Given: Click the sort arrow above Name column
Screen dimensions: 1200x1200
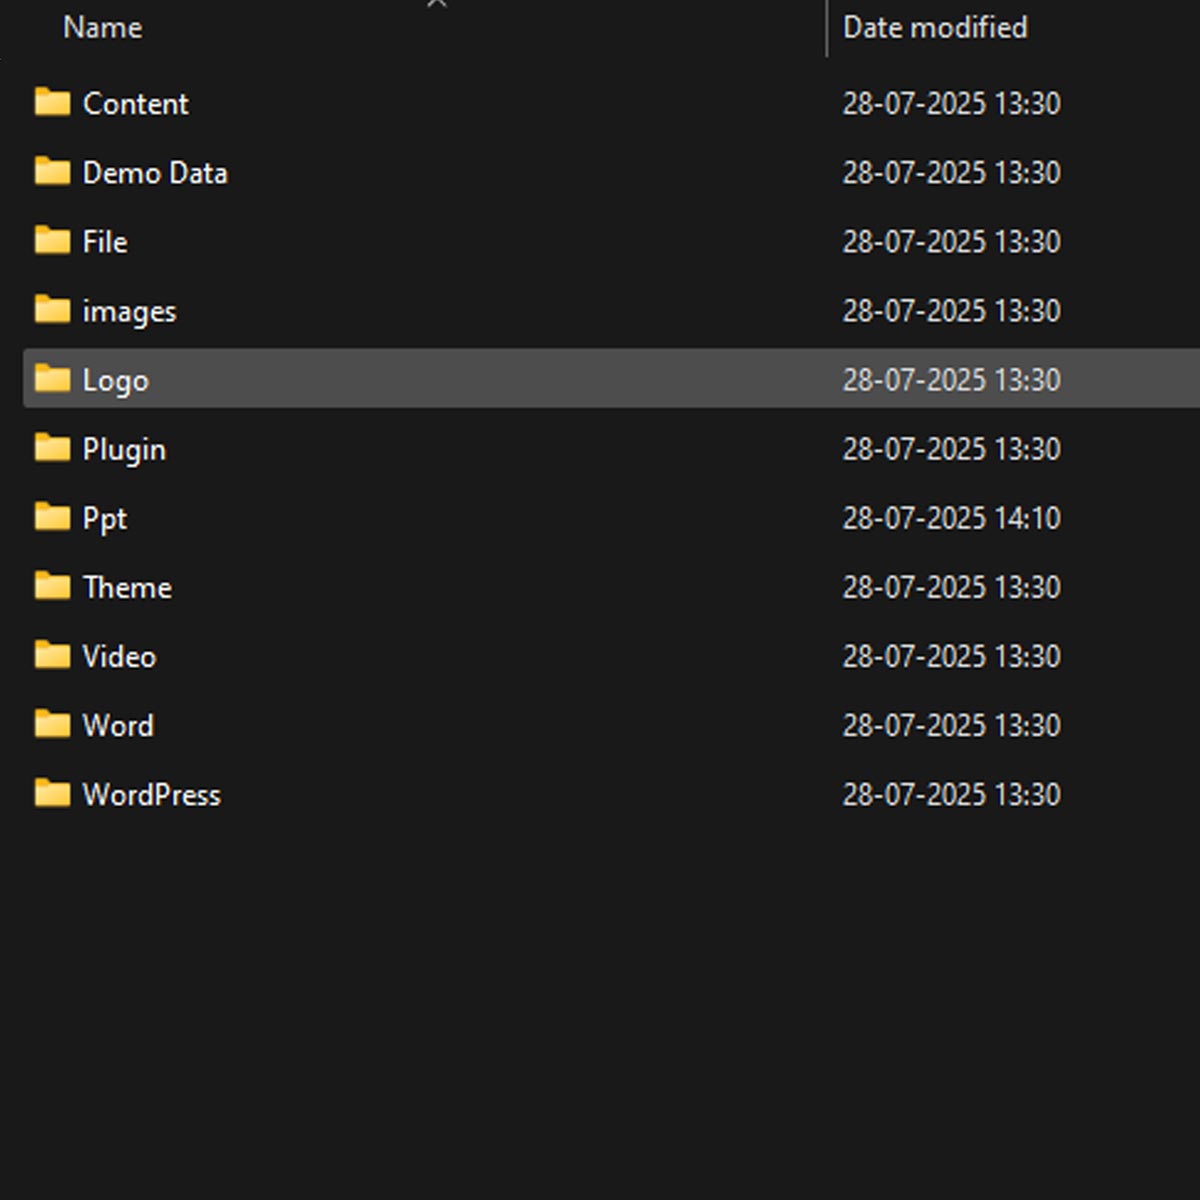Looking at the screenshot, I should 436,4.
